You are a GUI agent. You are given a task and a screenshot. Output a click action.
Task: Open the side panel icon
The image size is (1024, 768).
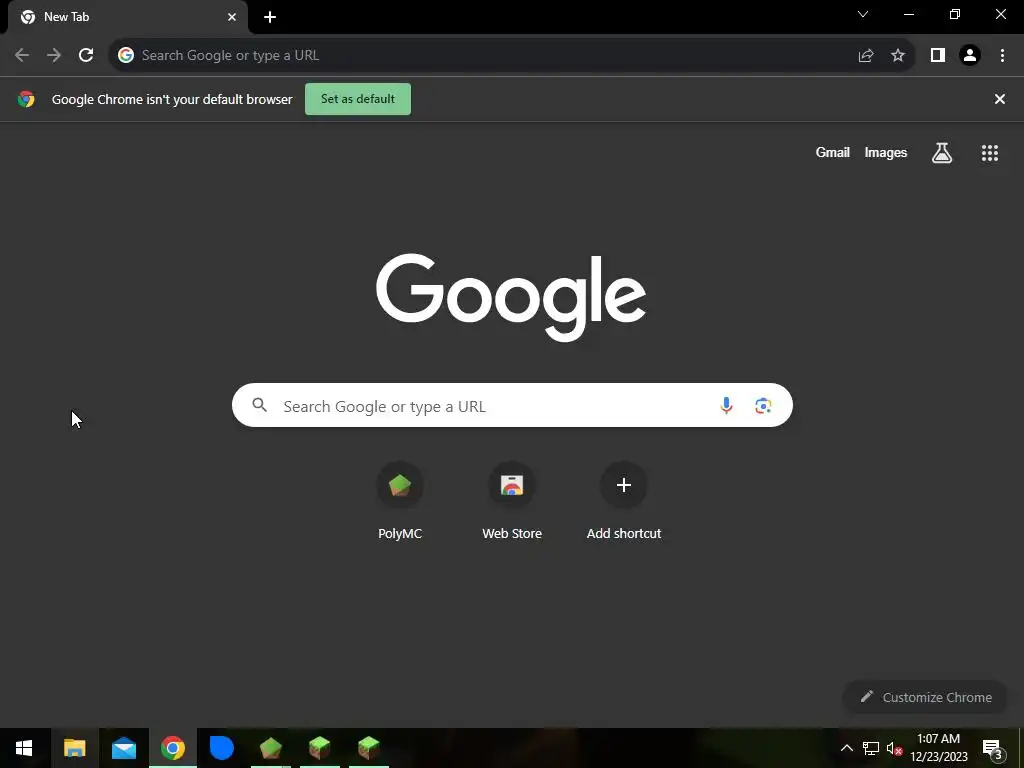point(938,56)
